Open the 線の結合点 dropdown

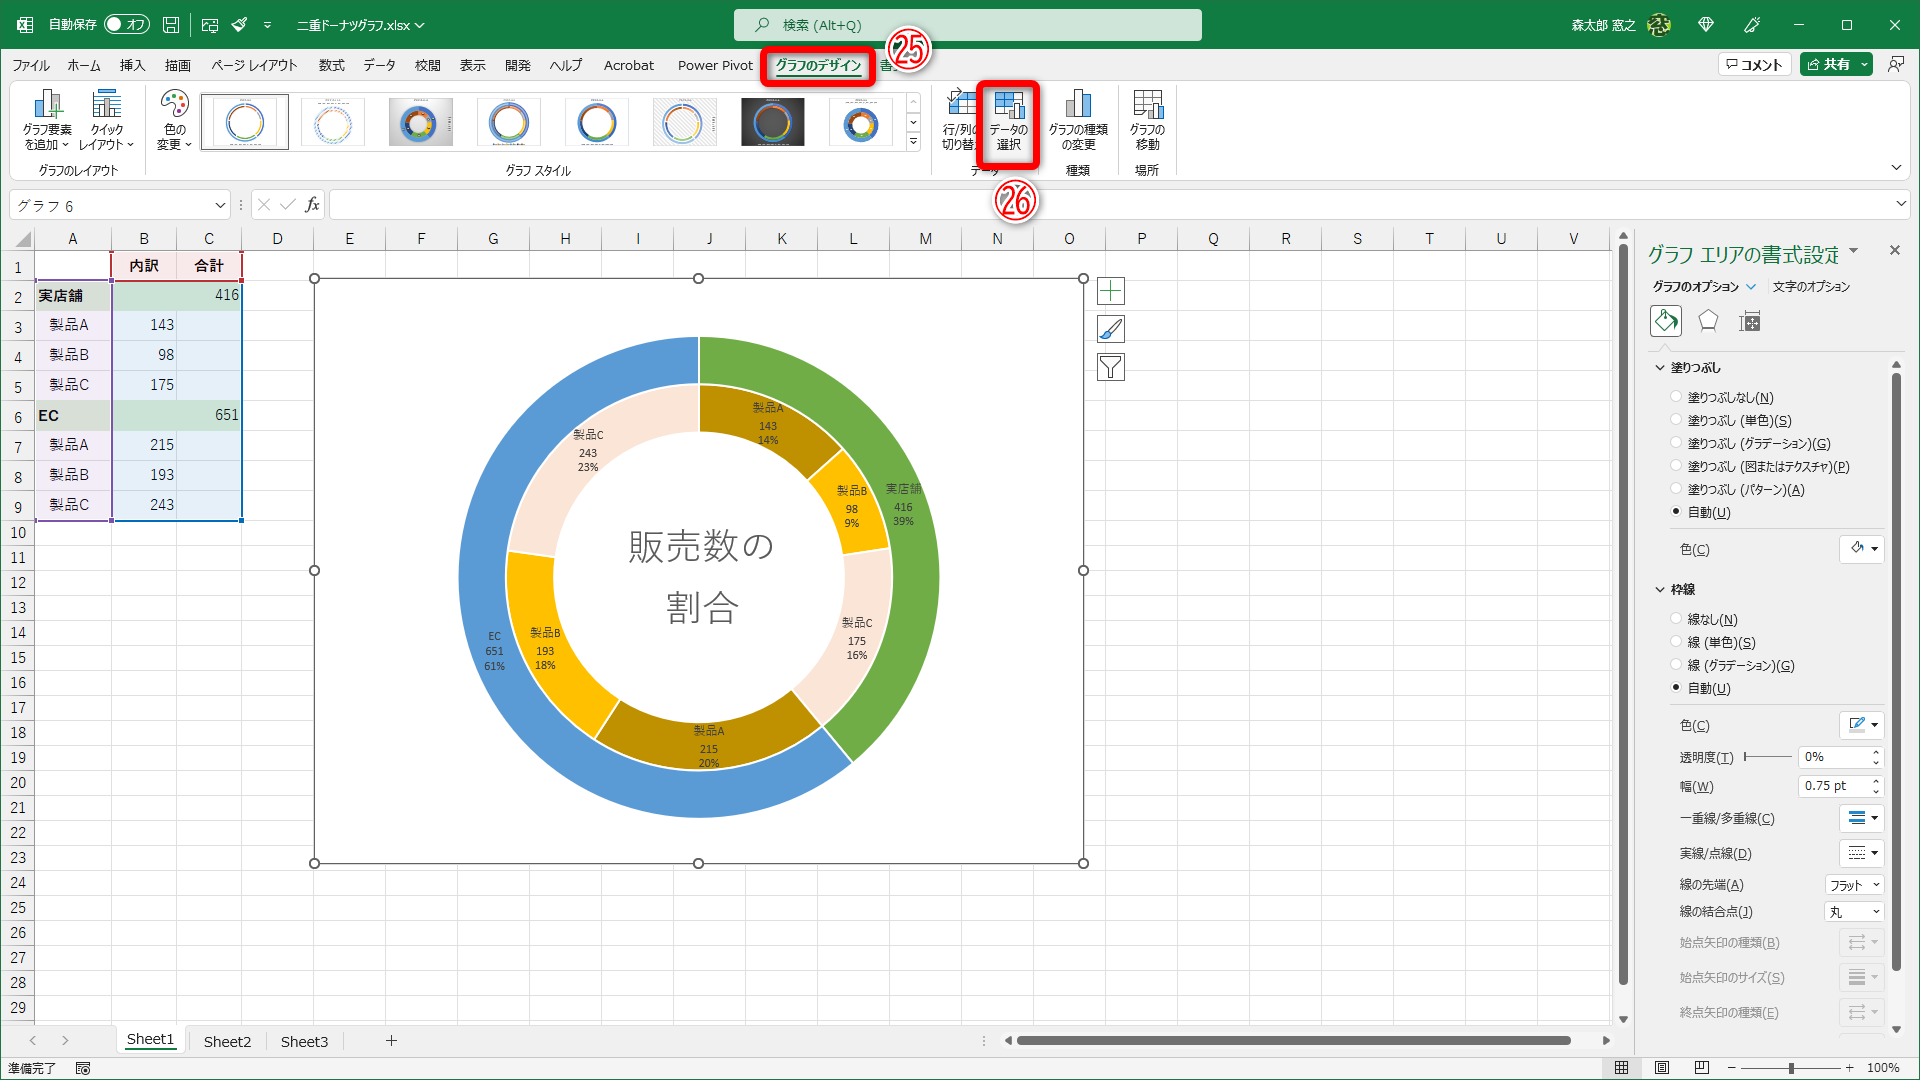point(1854,911)
